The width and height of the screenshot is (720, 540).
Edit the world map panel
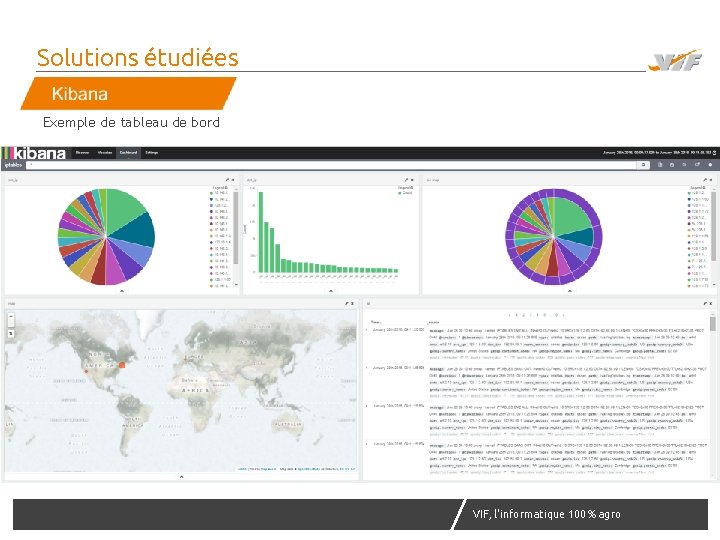[x=347, y=304]
